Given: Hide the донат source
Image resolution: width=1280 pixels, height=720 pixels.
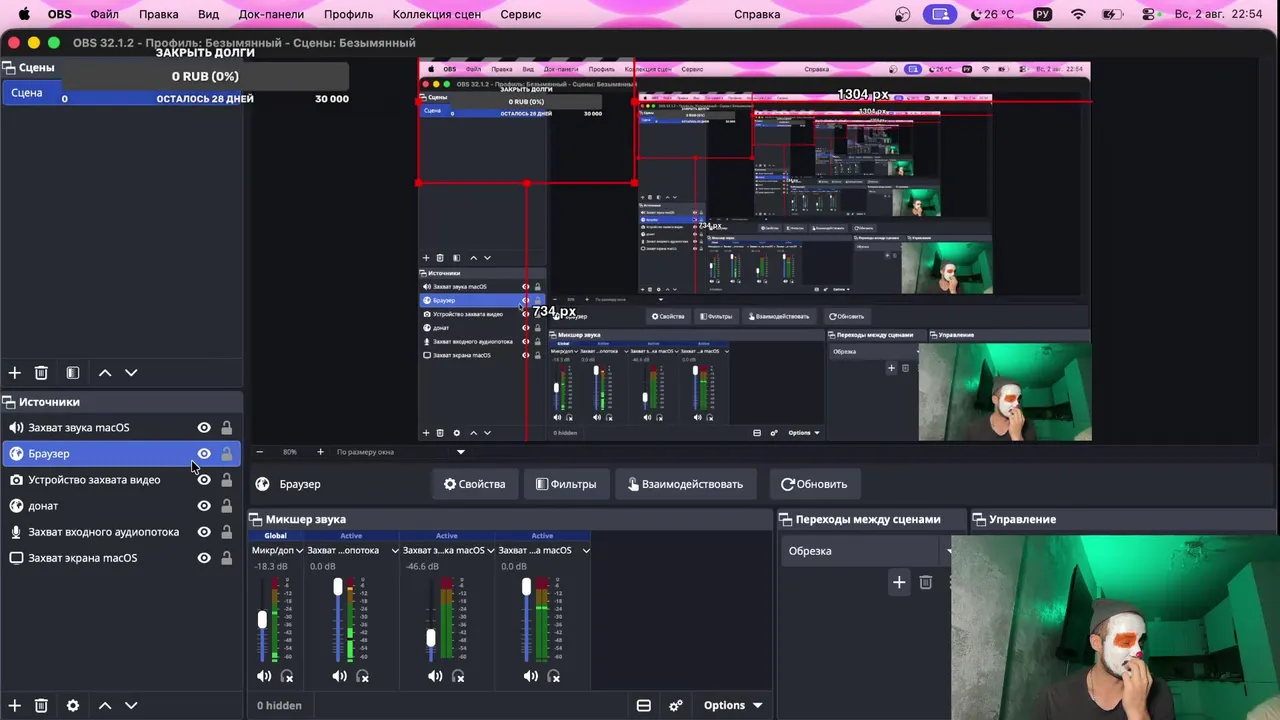Looking at the screenshot, I should pos(204,506).
